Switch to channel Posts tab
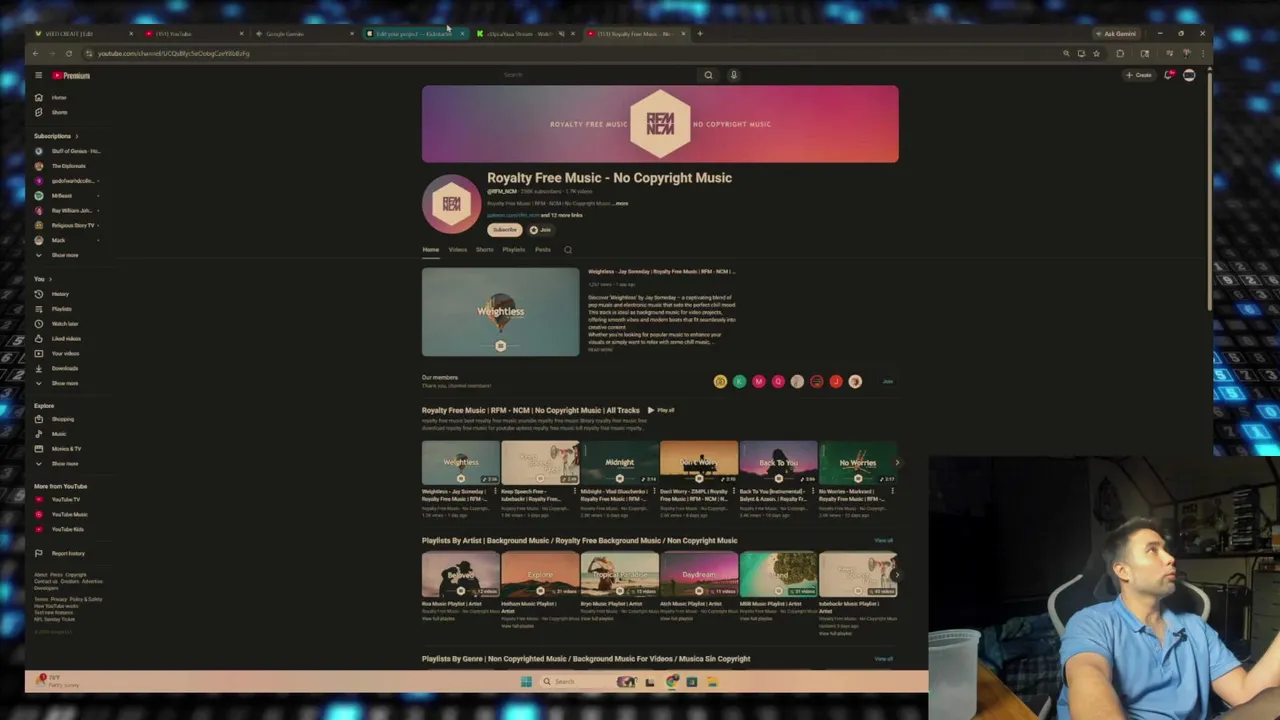The width and height of the screenshot is (1280, 720). coord(542,250)
